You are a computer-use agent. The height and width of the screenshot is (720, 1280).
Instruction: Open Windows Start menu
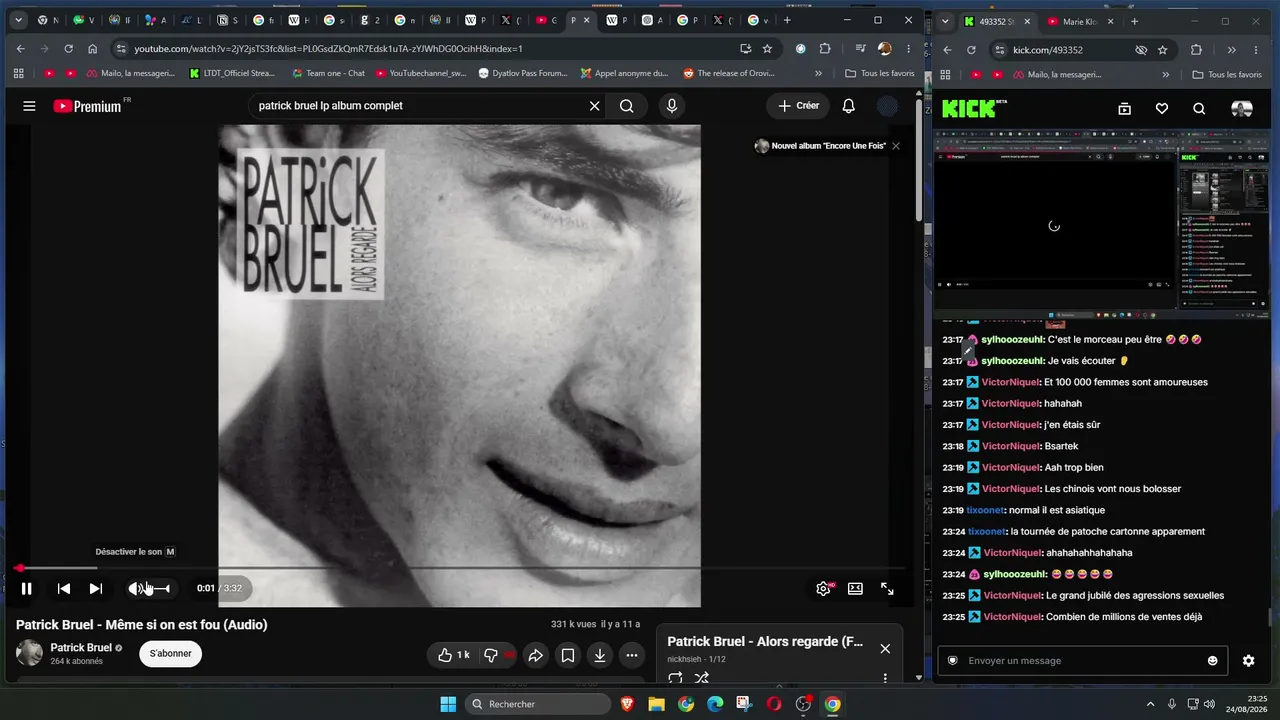[448, 704]
